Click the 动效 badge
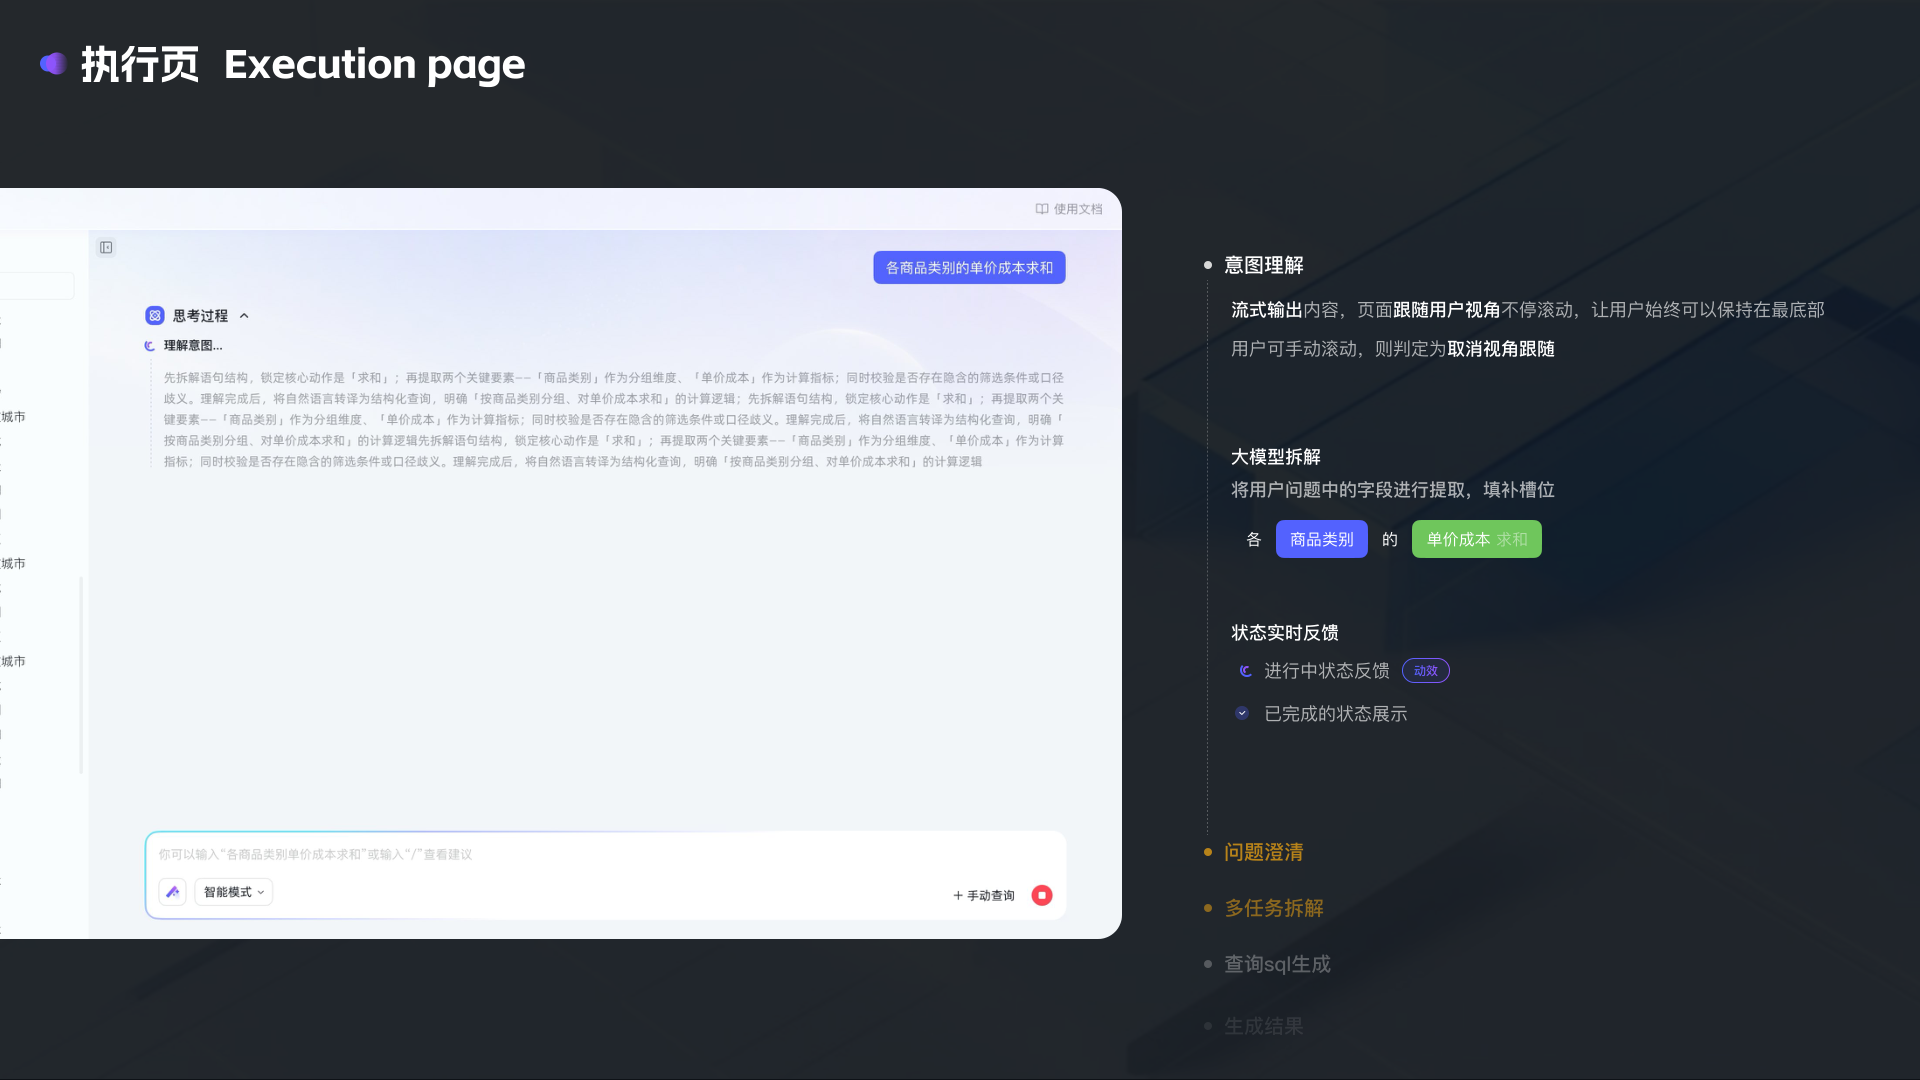Image resolution: width=1920 pixels, height=1080 pixels. click(1425, 671)
